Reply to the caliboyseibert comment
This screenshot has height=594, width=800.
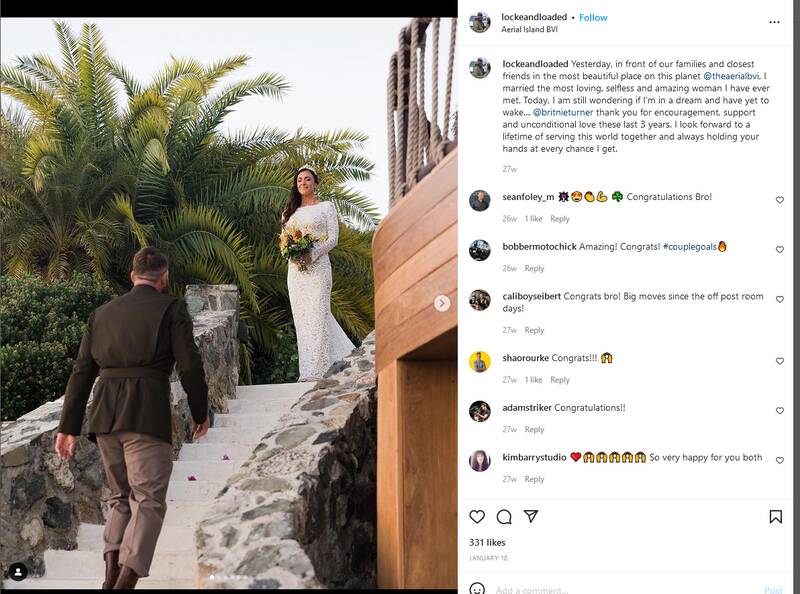(535, 330)
